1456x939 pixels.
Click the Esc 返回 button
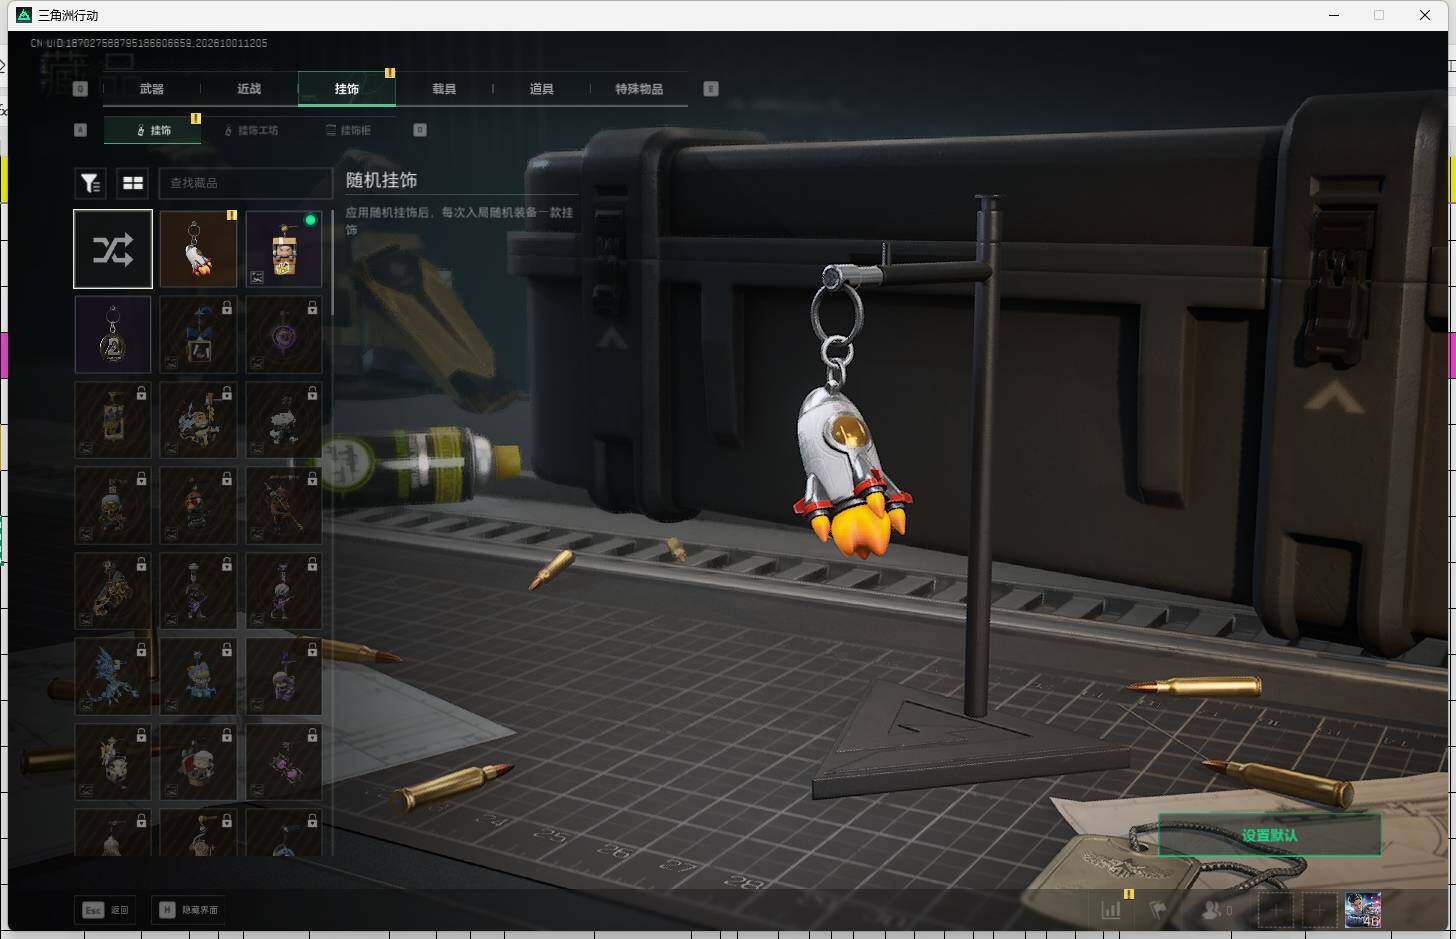[106, 910]
